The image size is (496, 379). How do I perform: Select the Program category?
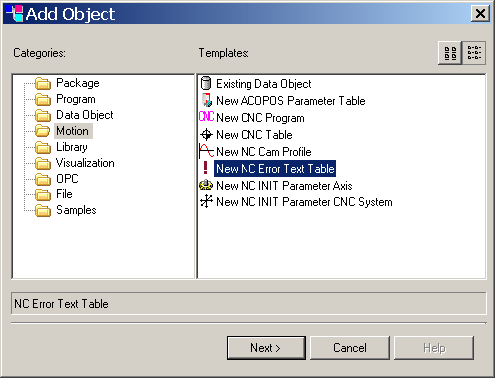pos(76,99)
